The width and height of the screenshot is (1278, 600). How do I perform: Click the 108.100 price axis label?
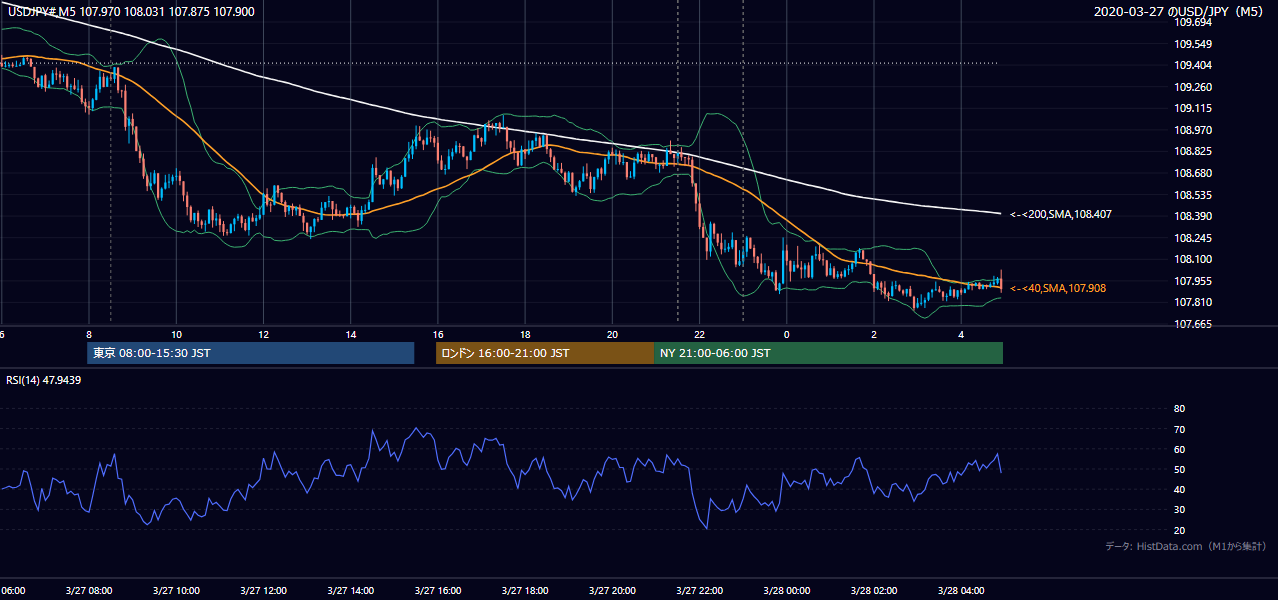(1192, 259)
